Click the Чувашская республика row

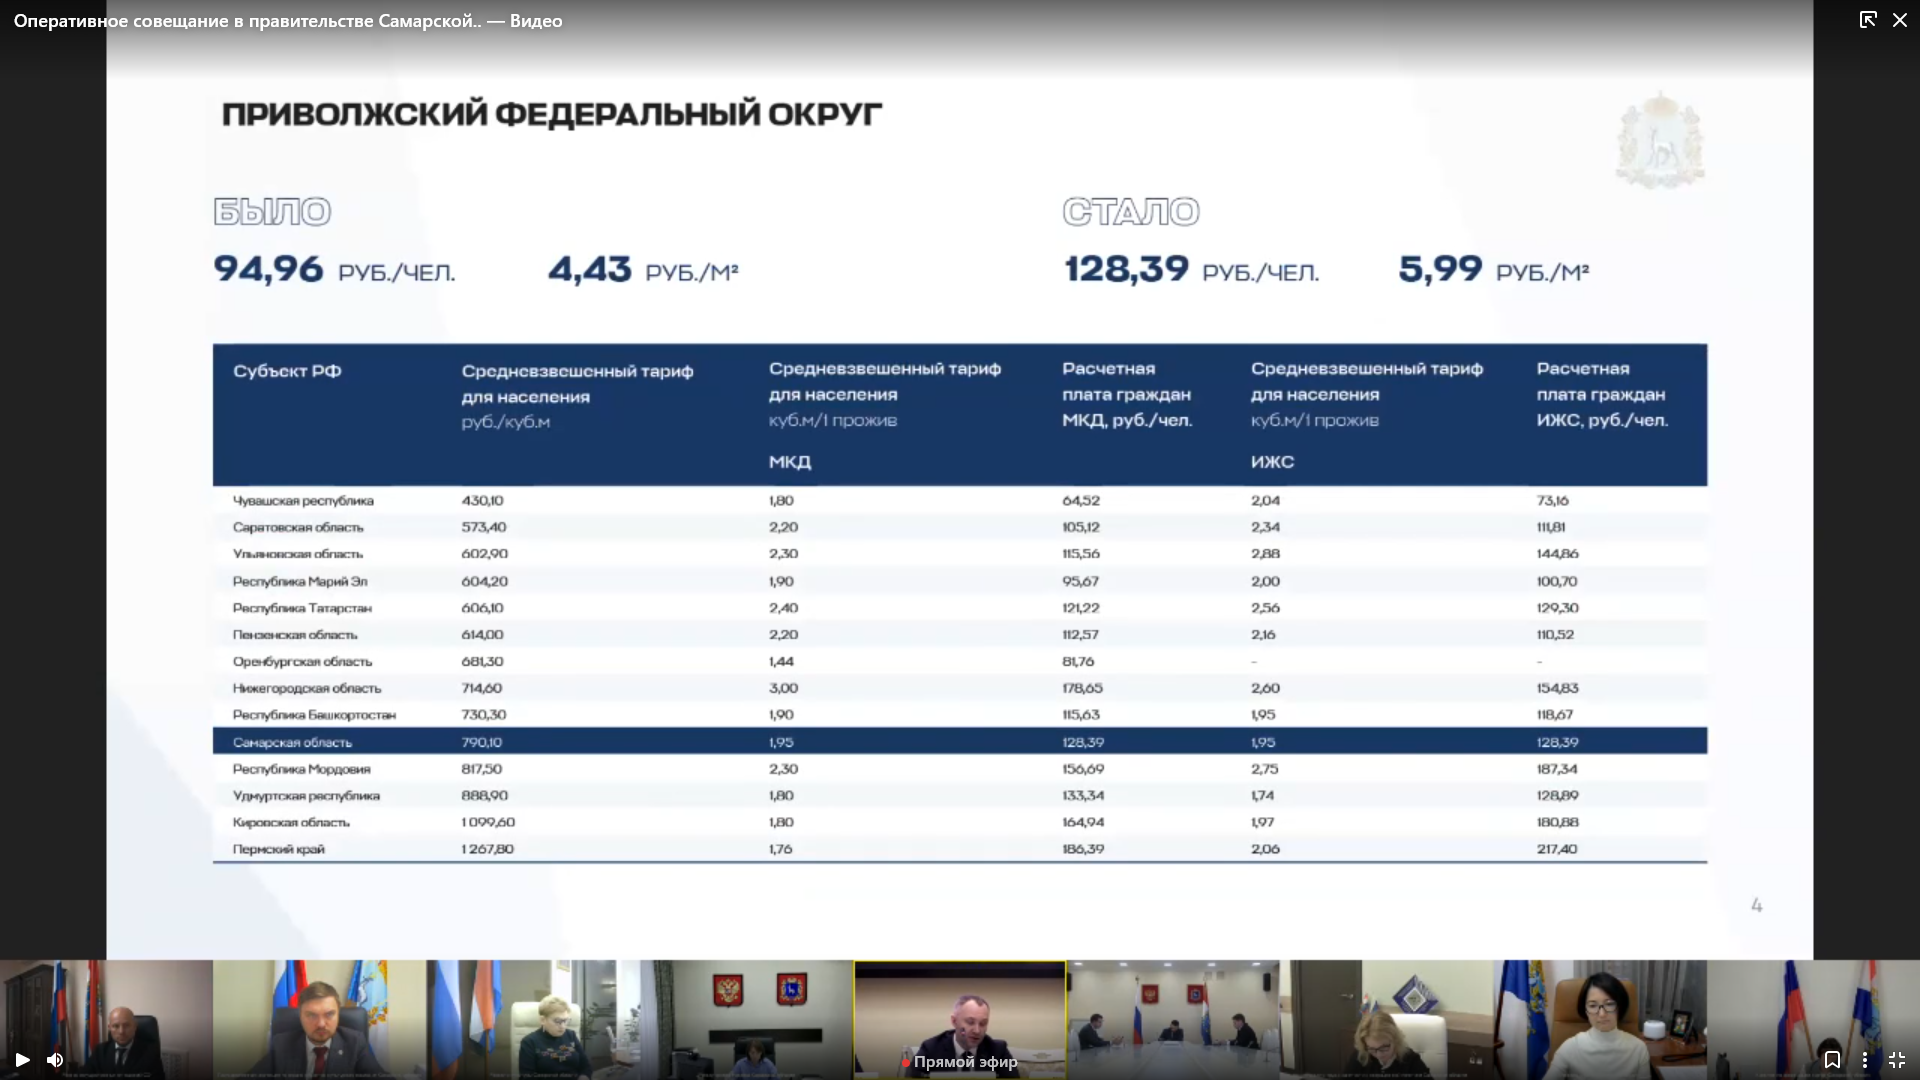[303, 501]
